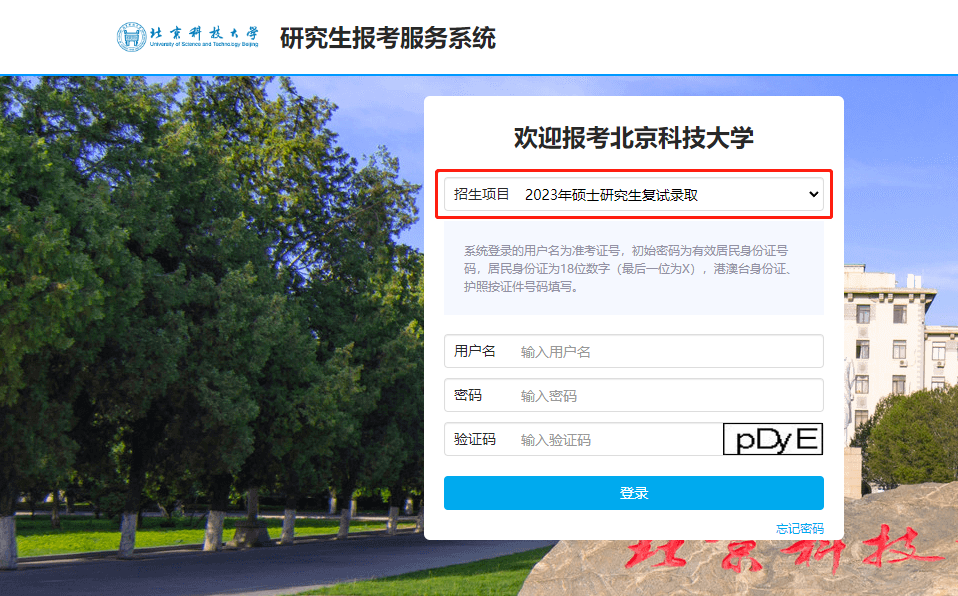Click the blue 登录 button

(x=634, y=493)
